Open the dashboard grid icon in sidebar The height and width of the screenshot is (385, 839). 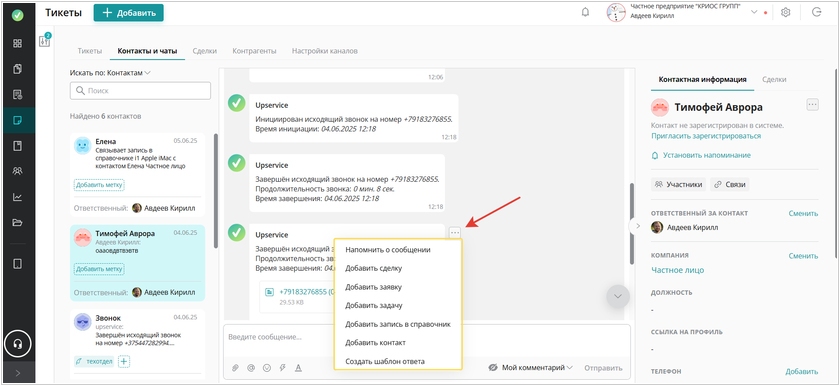tap(18, 43)
